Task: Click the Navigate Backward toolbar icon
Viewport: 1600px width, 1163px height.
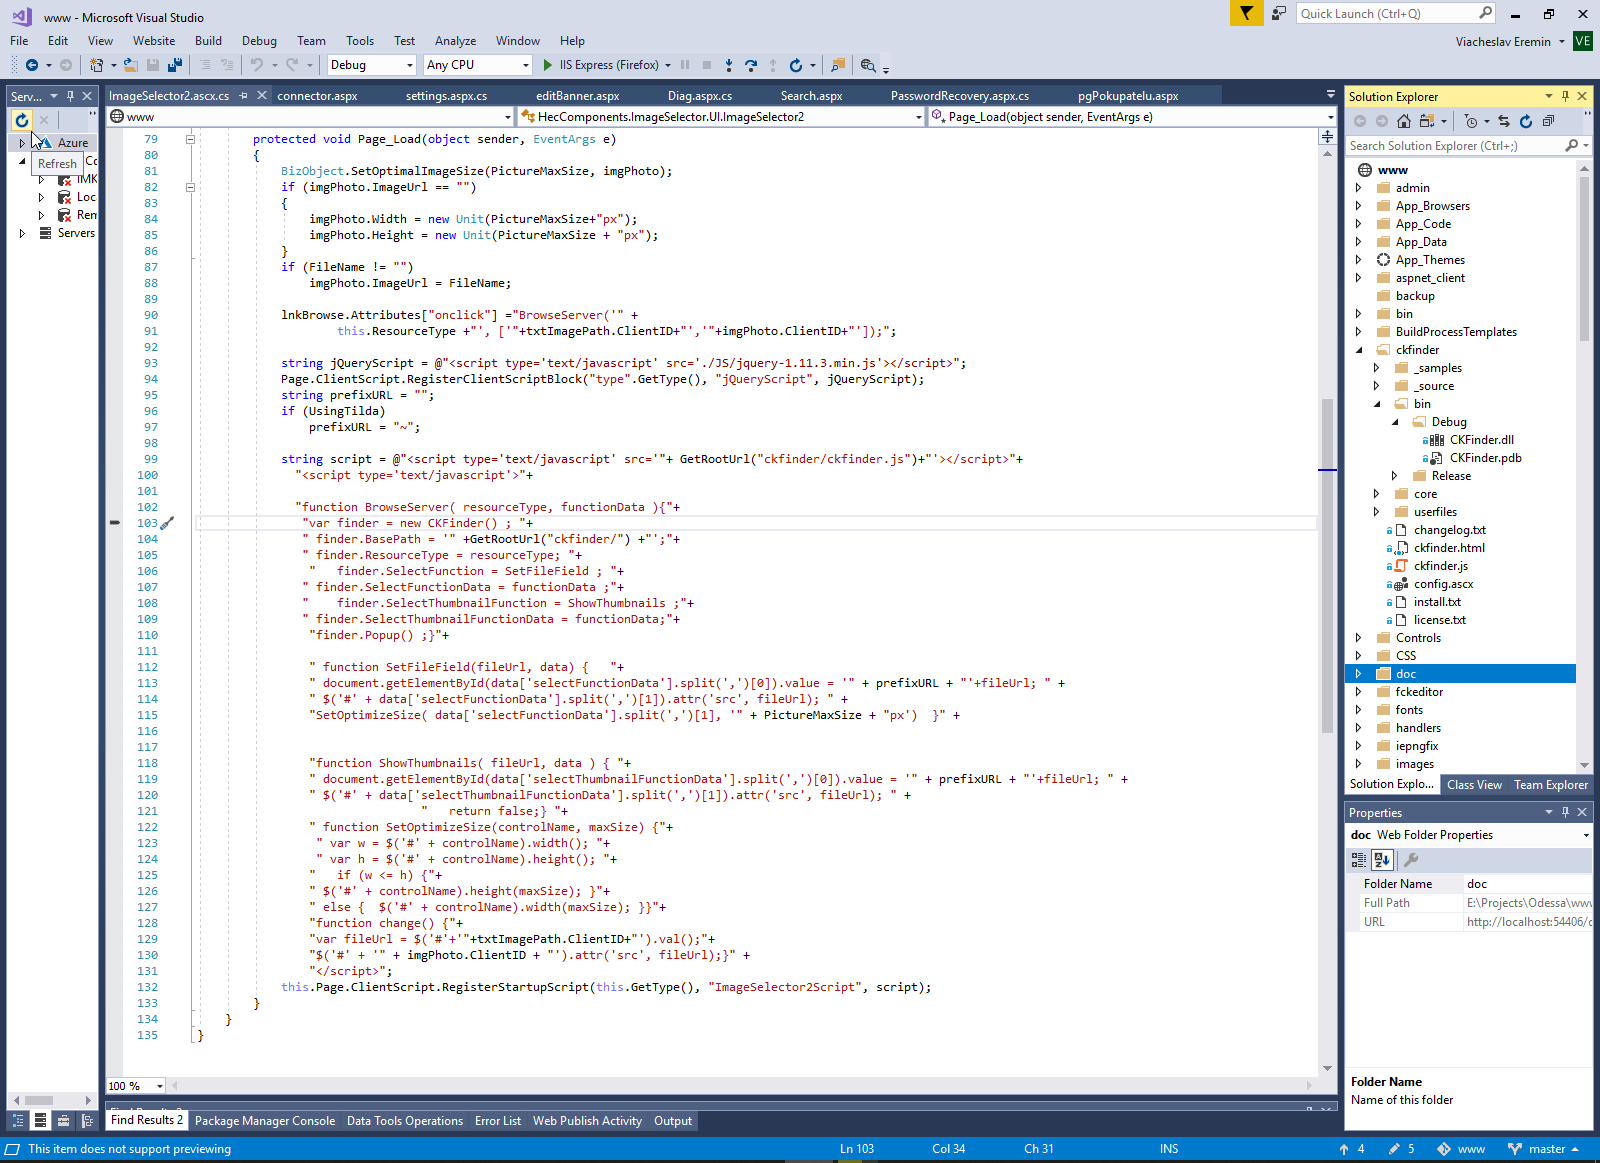Action: pos(32,65)
